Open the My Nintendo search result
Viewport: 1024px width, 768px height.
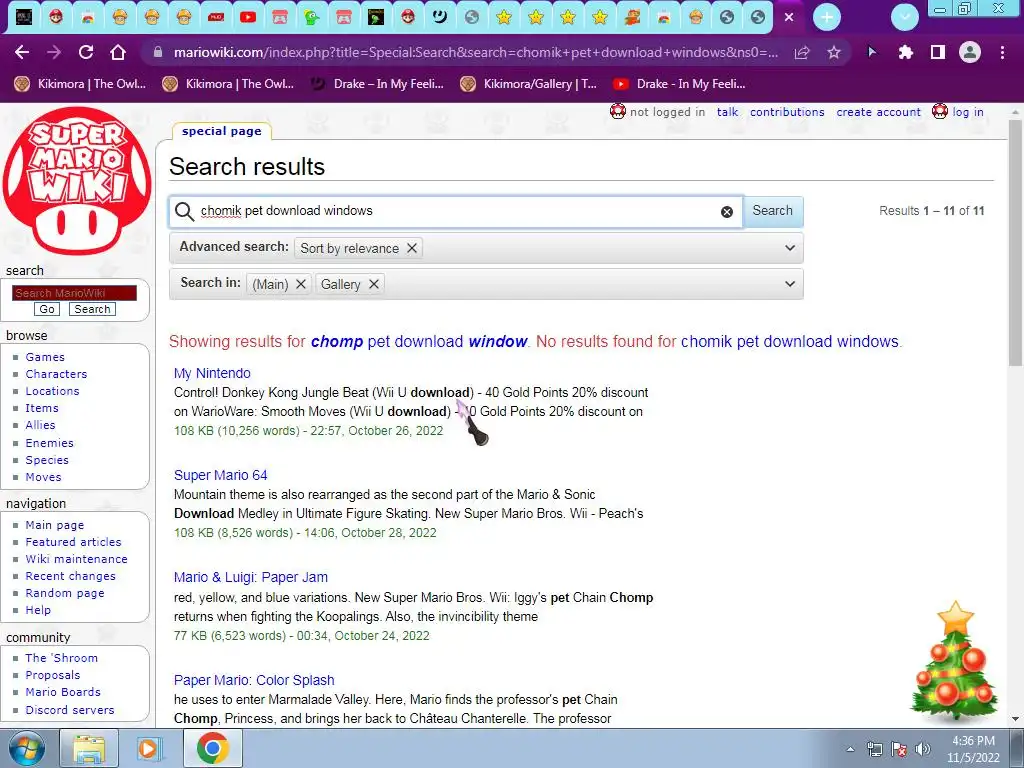pos(212,373)
